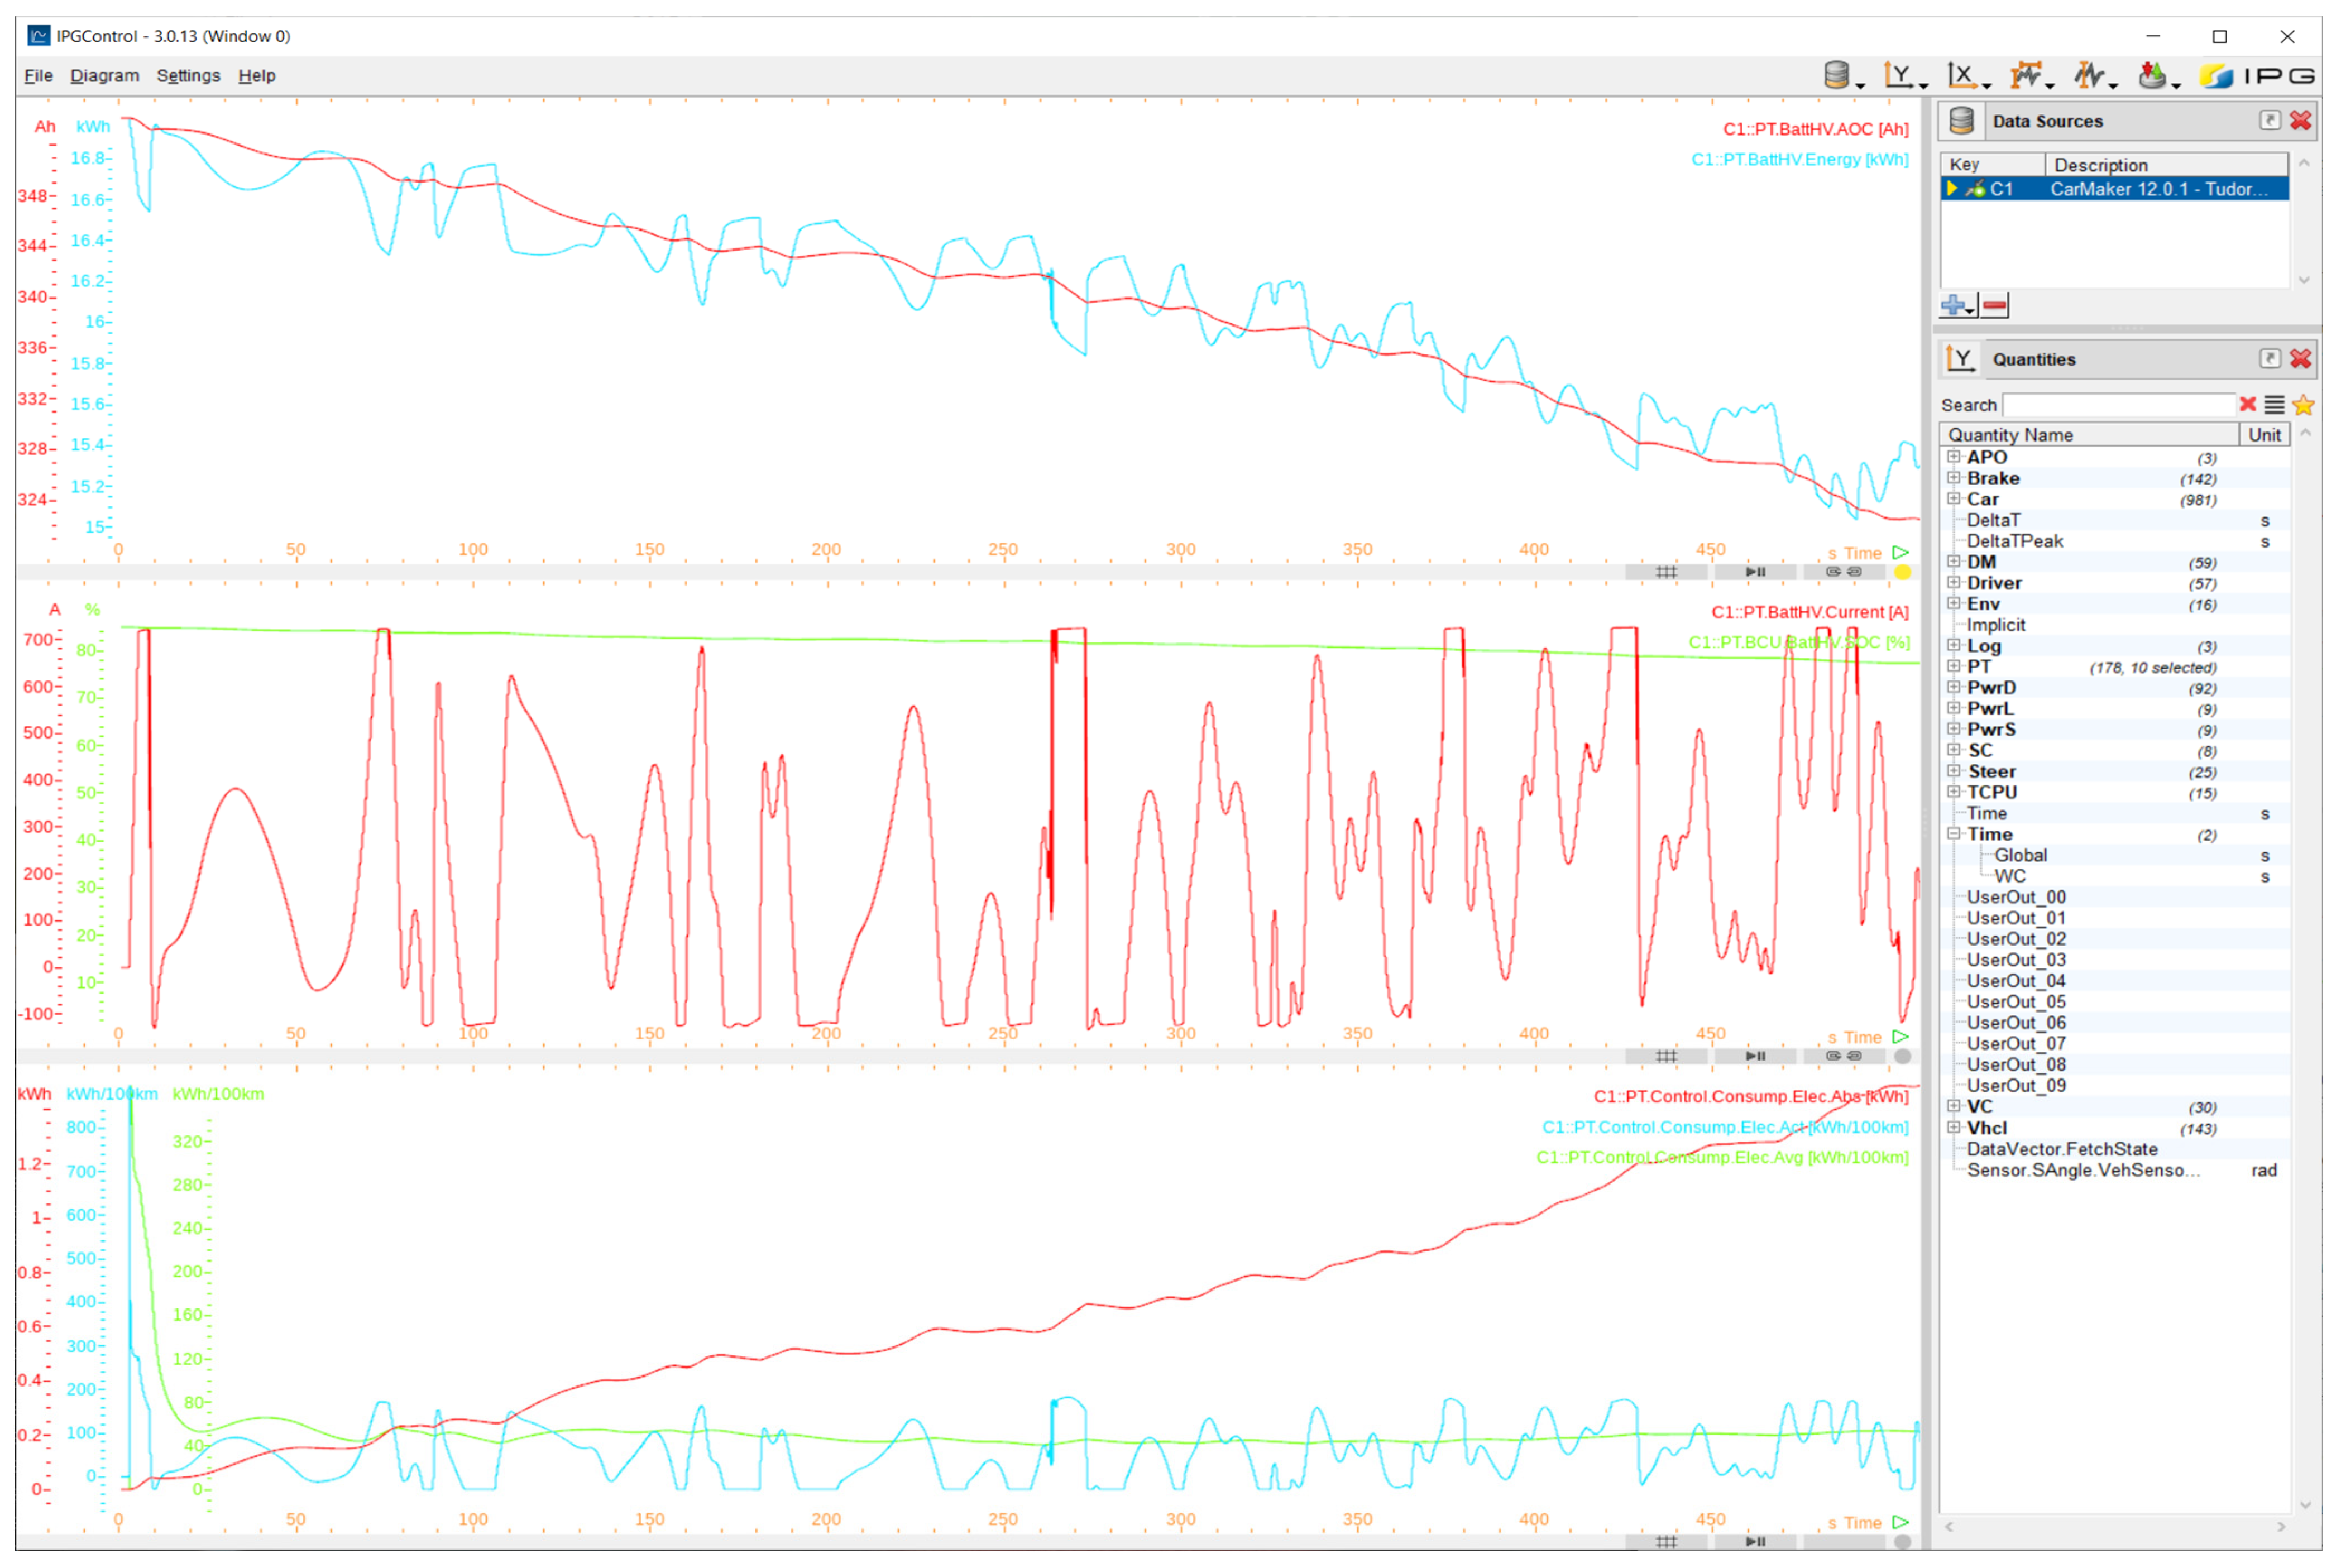Screen dimensions: 2341x1568
Task: Click the red minus remove data source icon
Action: pos(1995,305)
